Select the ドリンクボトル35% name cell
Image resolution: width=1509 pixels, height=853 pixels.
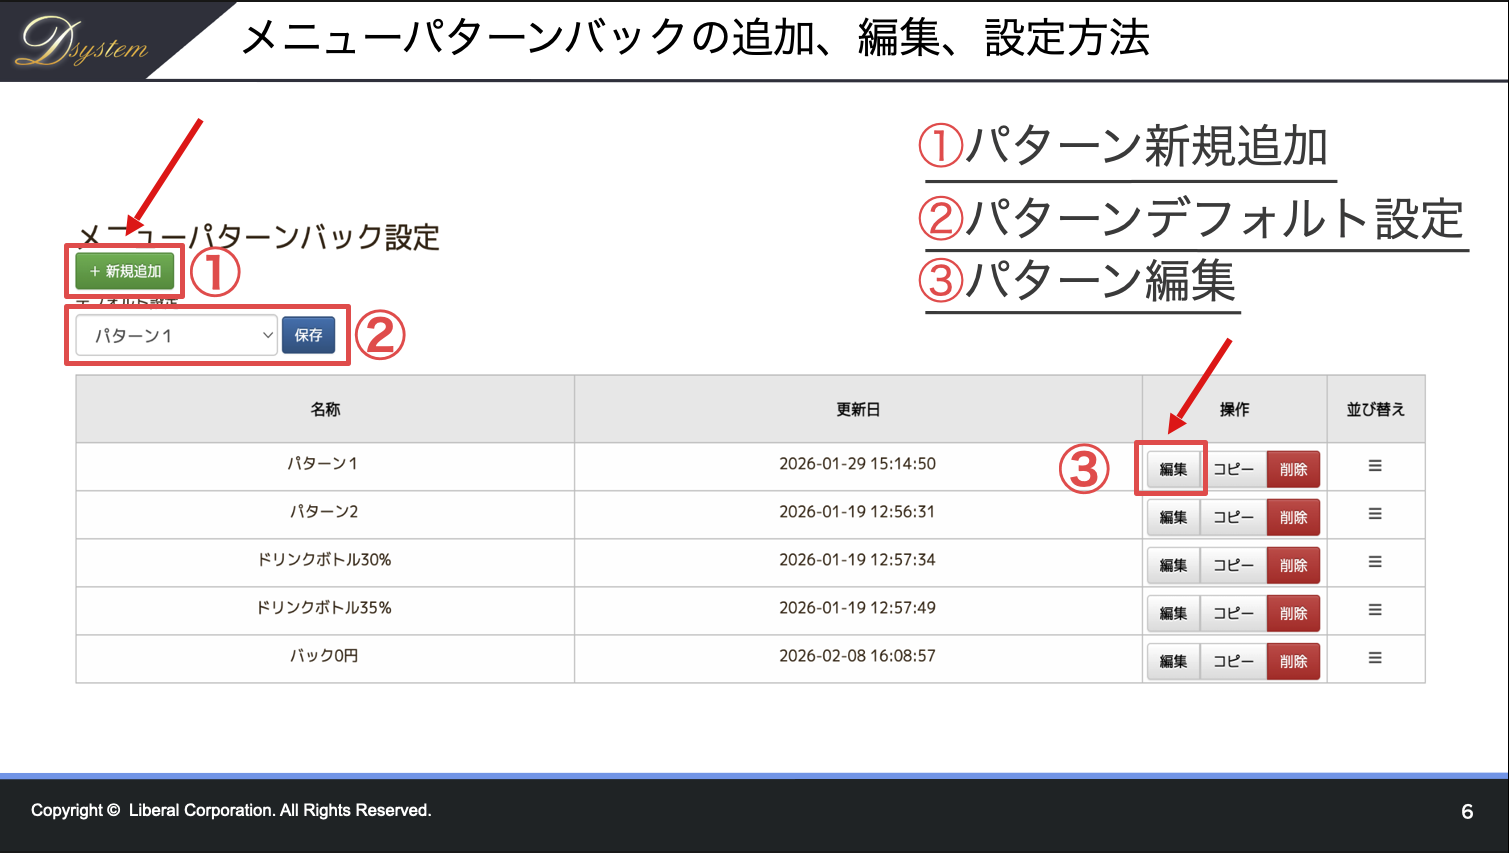325,610
